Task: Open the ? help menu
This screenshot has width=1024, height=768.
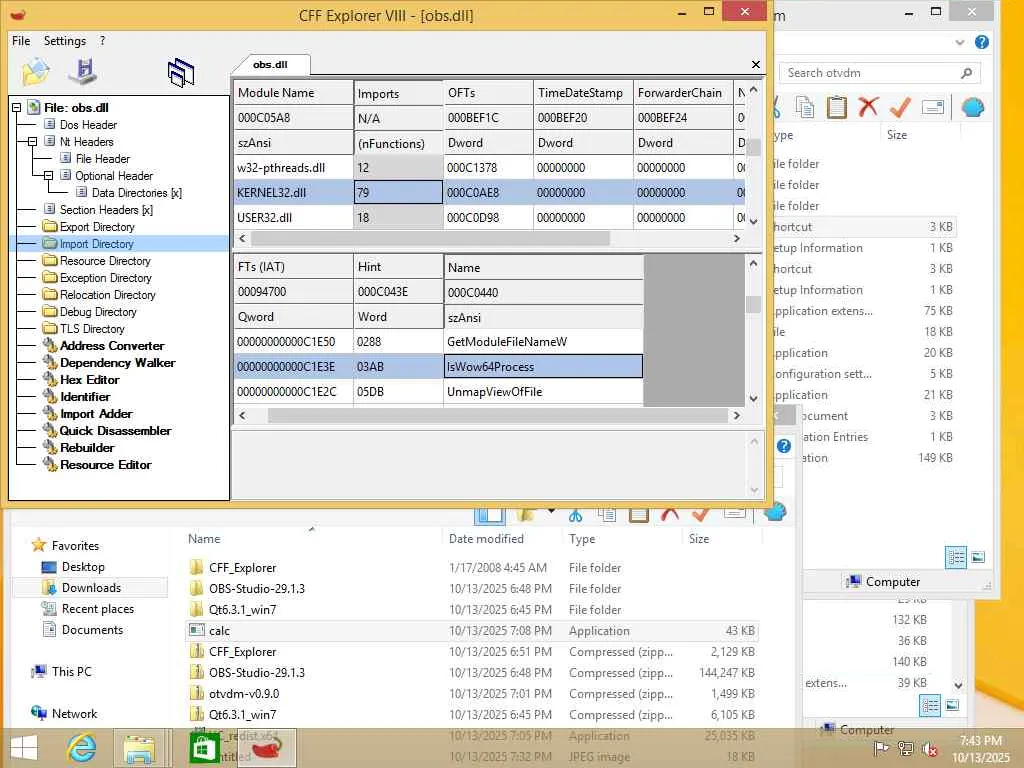Action: 103,40
